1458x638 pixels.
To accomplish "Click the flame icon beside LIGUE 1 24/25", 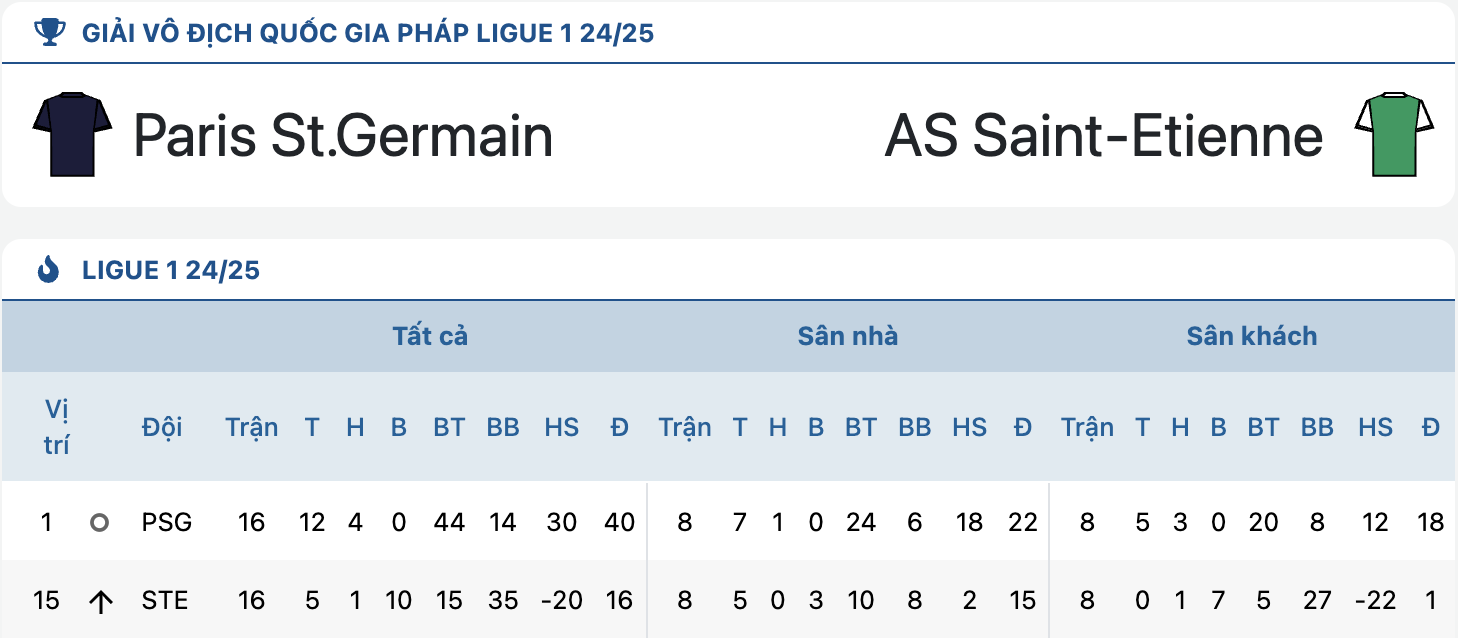I will [48, 270].
